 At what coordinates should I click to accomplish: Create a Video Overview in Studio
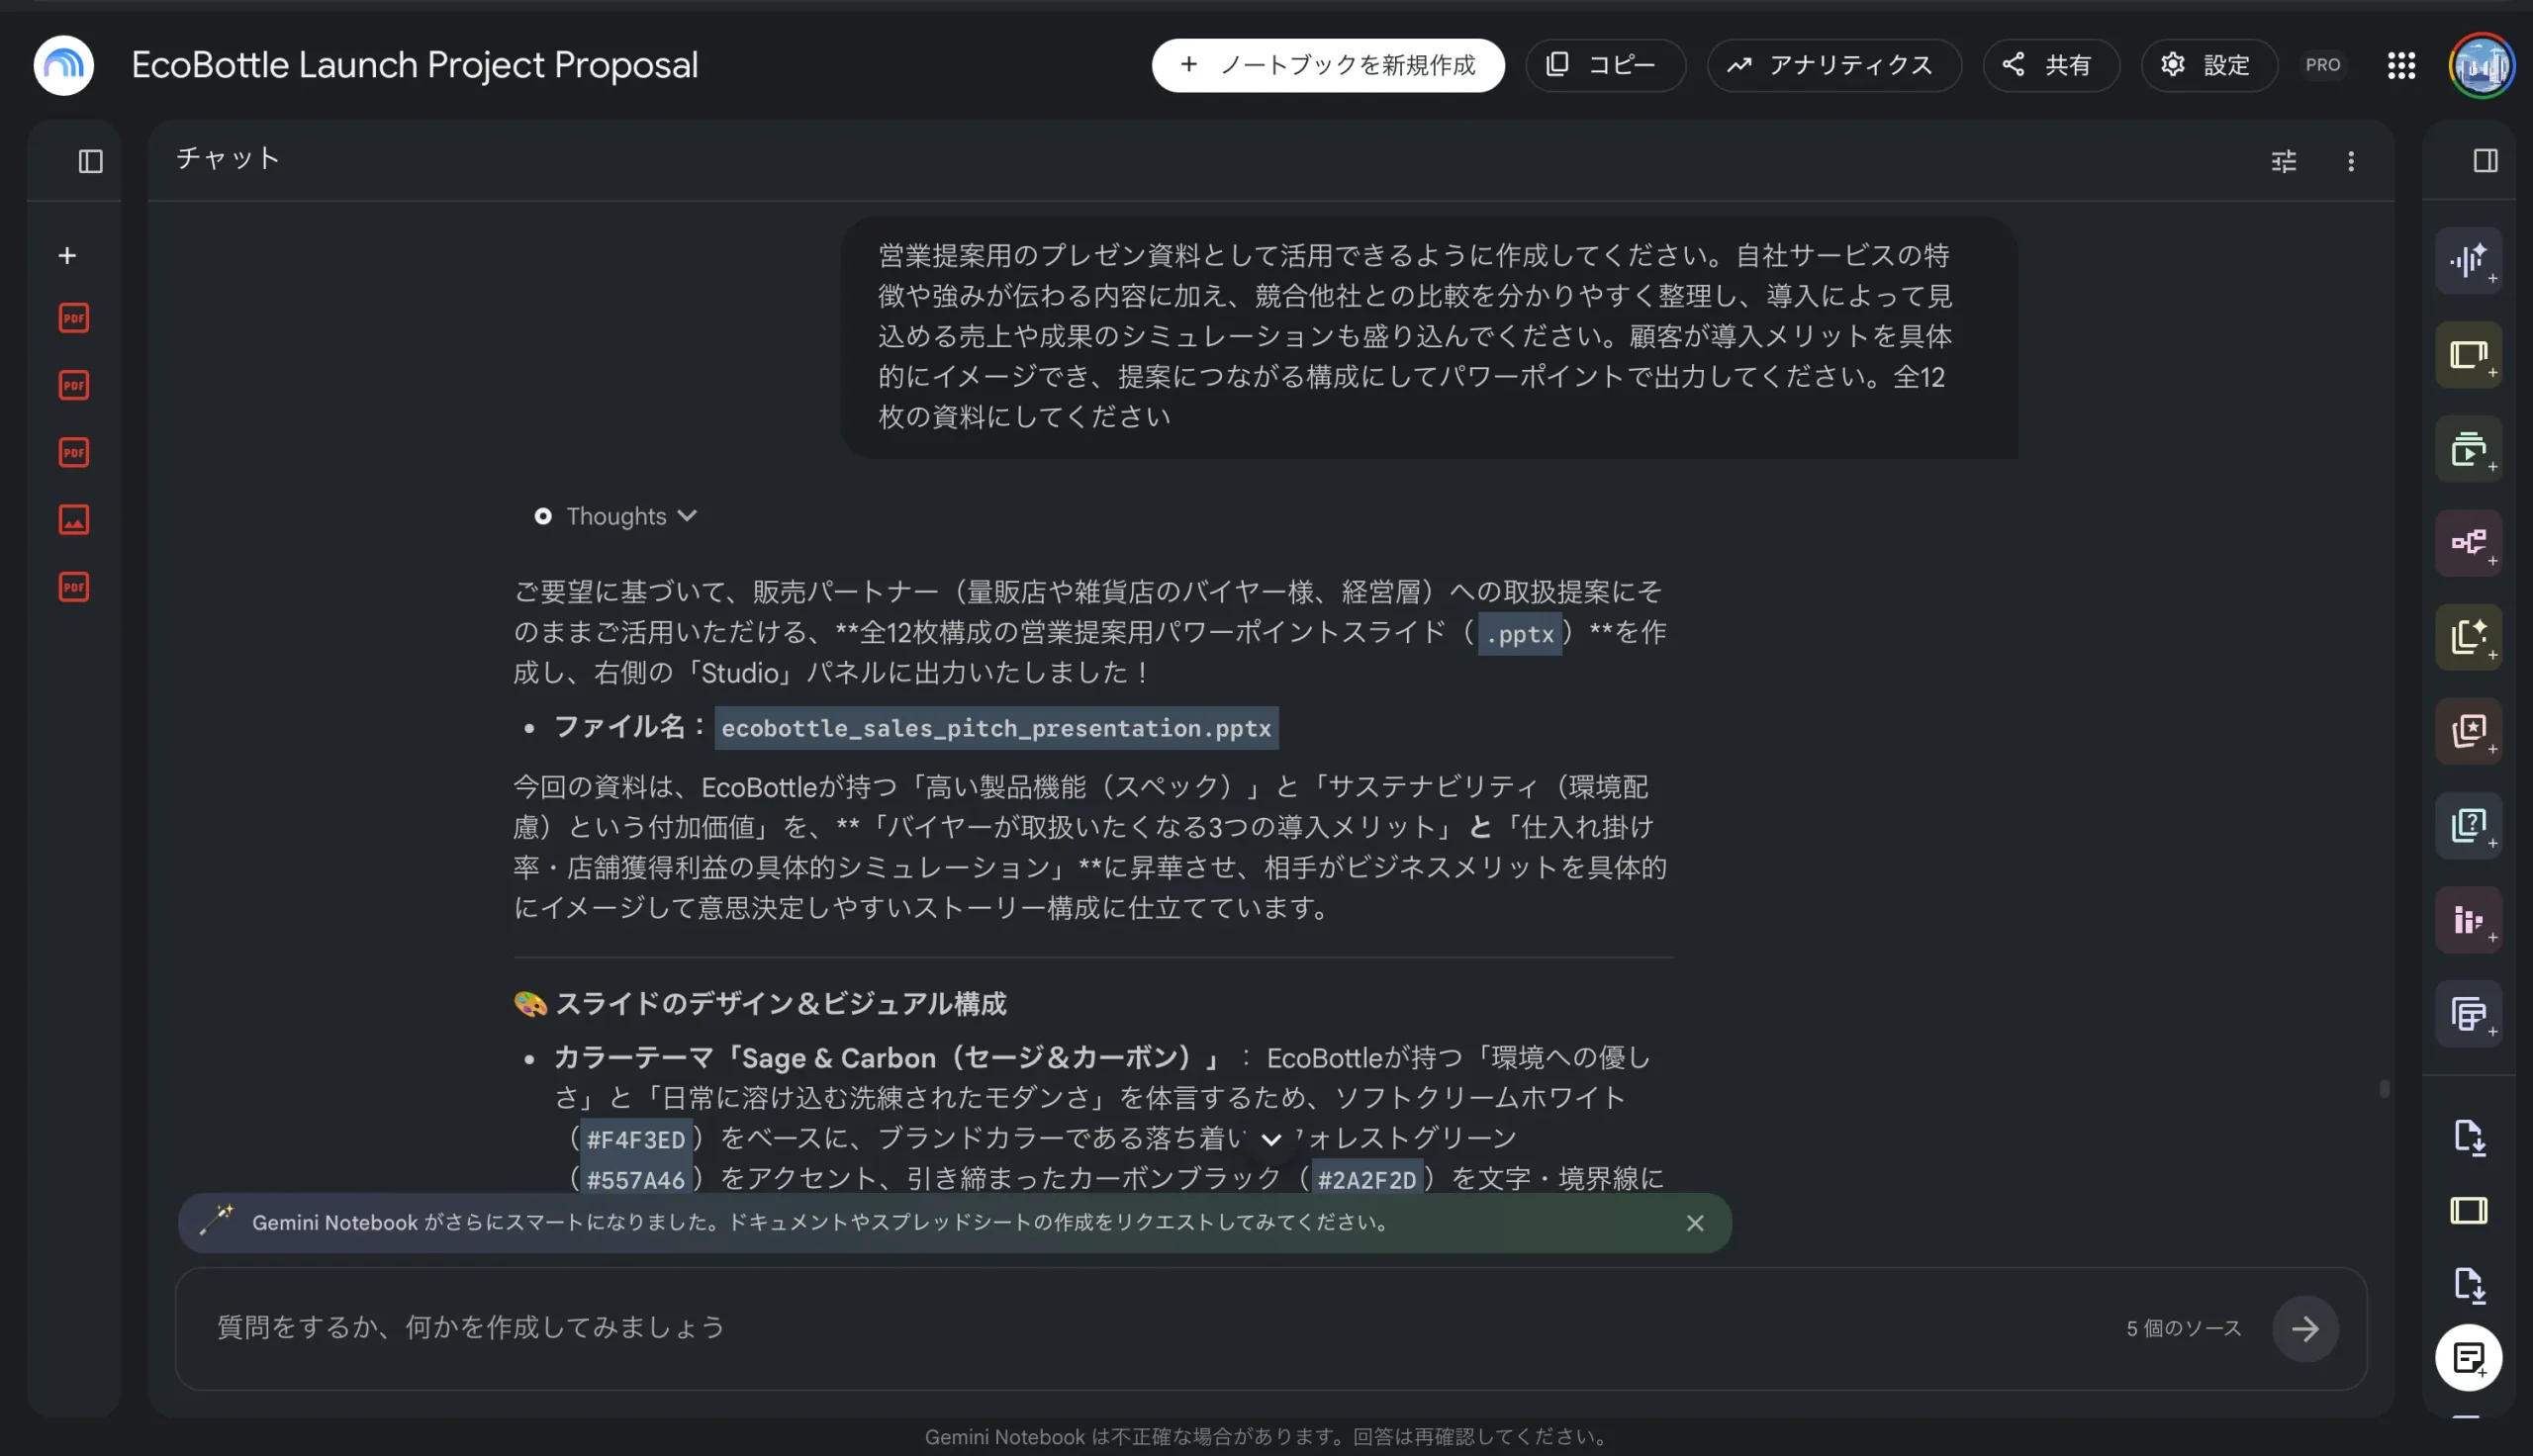click(x=2469, y=449)
